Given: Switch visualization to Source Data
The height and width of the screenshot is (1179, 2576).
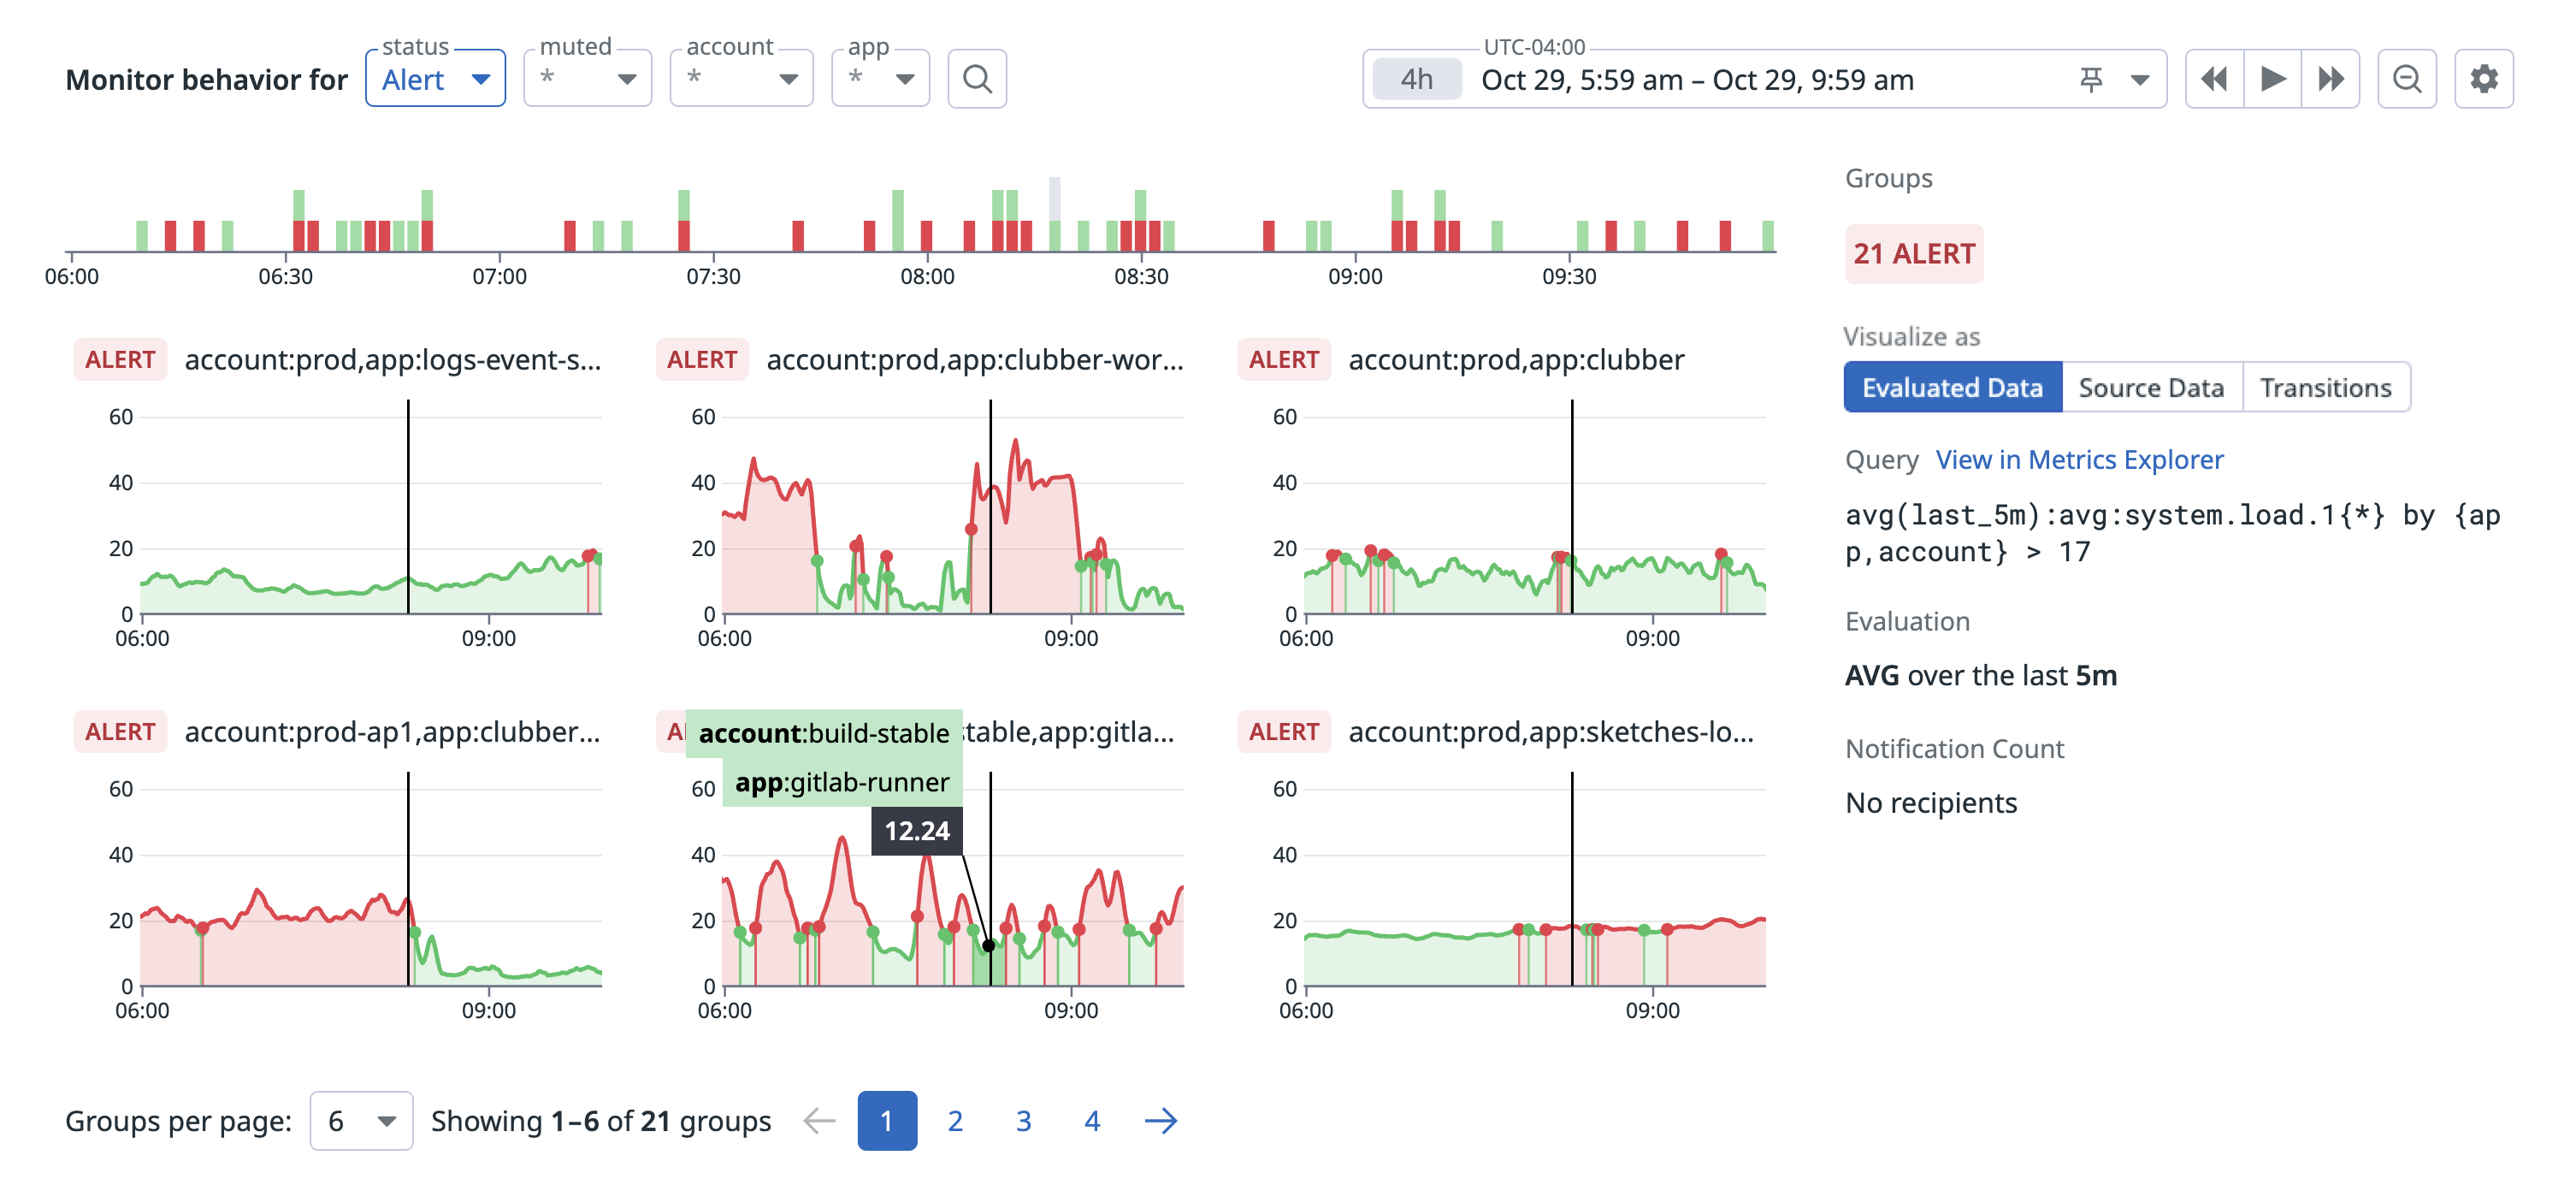Looking at the screenshot, I should [x=2151, y=387].
